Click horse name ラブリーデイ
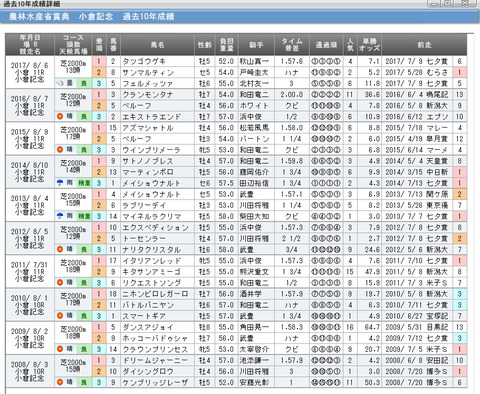This screenshot has height=394, width=480. pos(144,205)
